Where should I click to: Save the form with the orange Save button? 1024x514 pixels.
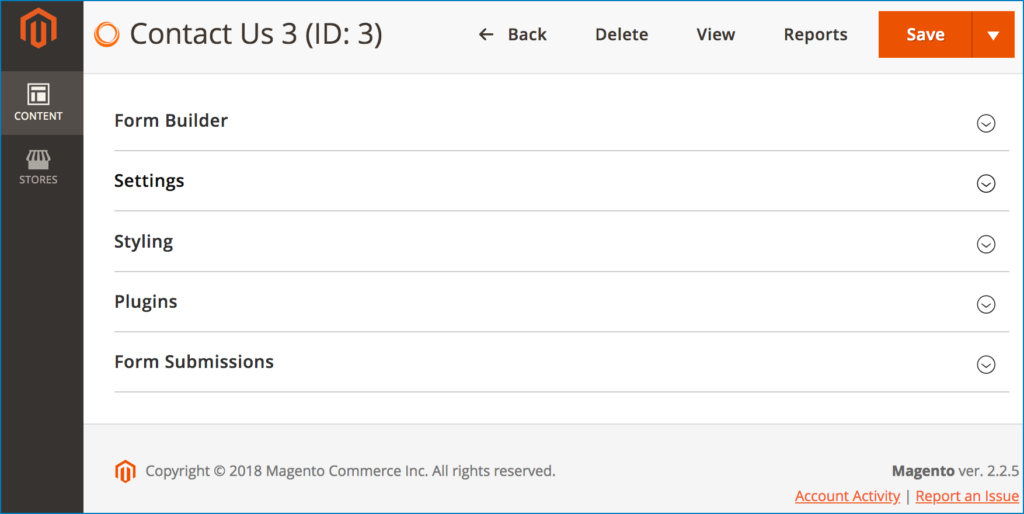pos(925,35)
